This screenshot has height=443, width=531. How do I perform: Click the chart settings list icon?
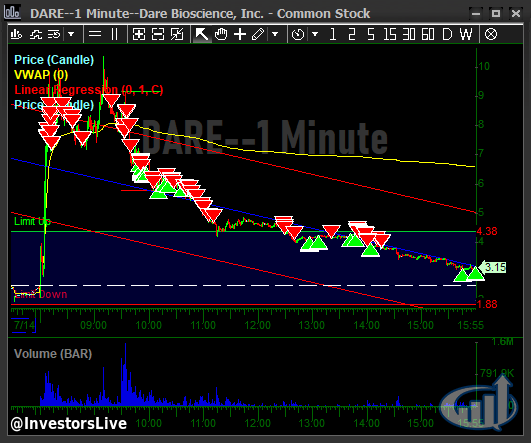(x=54, y=34)
